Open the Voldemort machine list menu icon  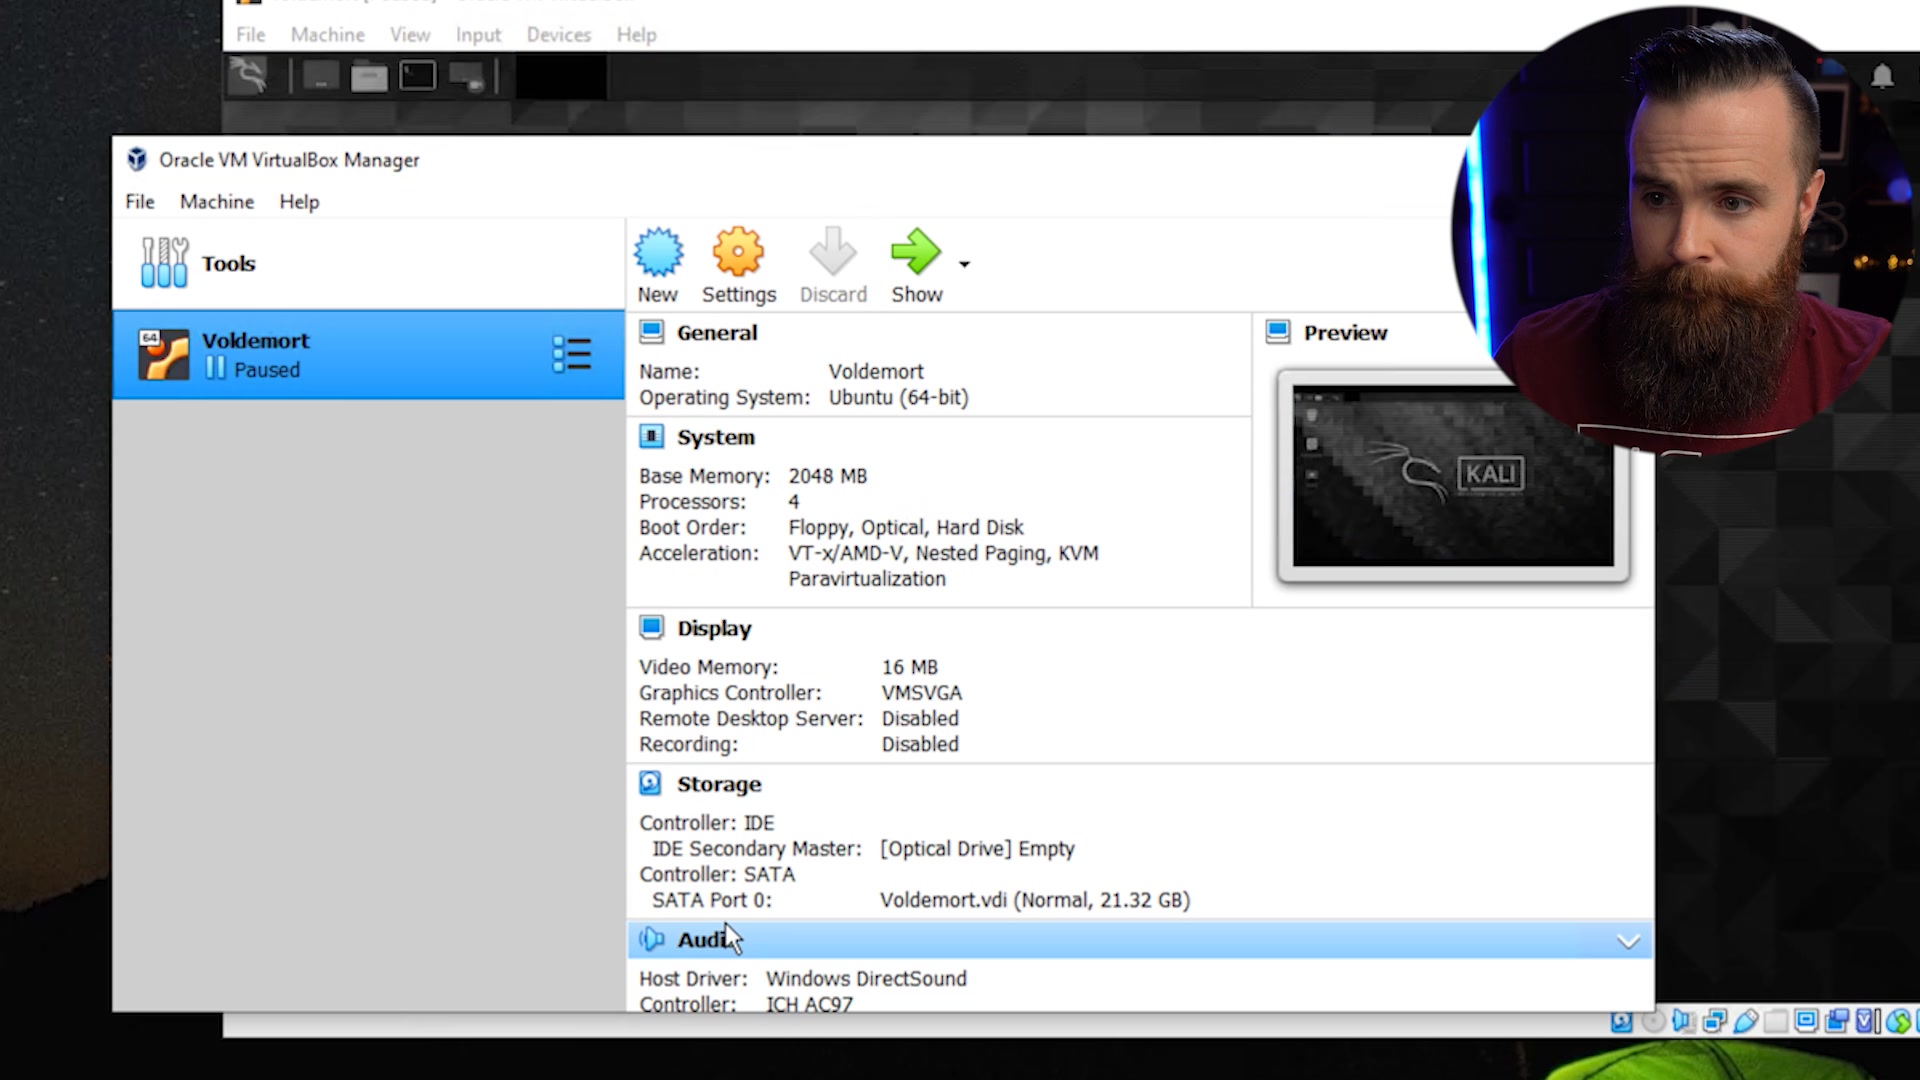click(x=572, y=354)
